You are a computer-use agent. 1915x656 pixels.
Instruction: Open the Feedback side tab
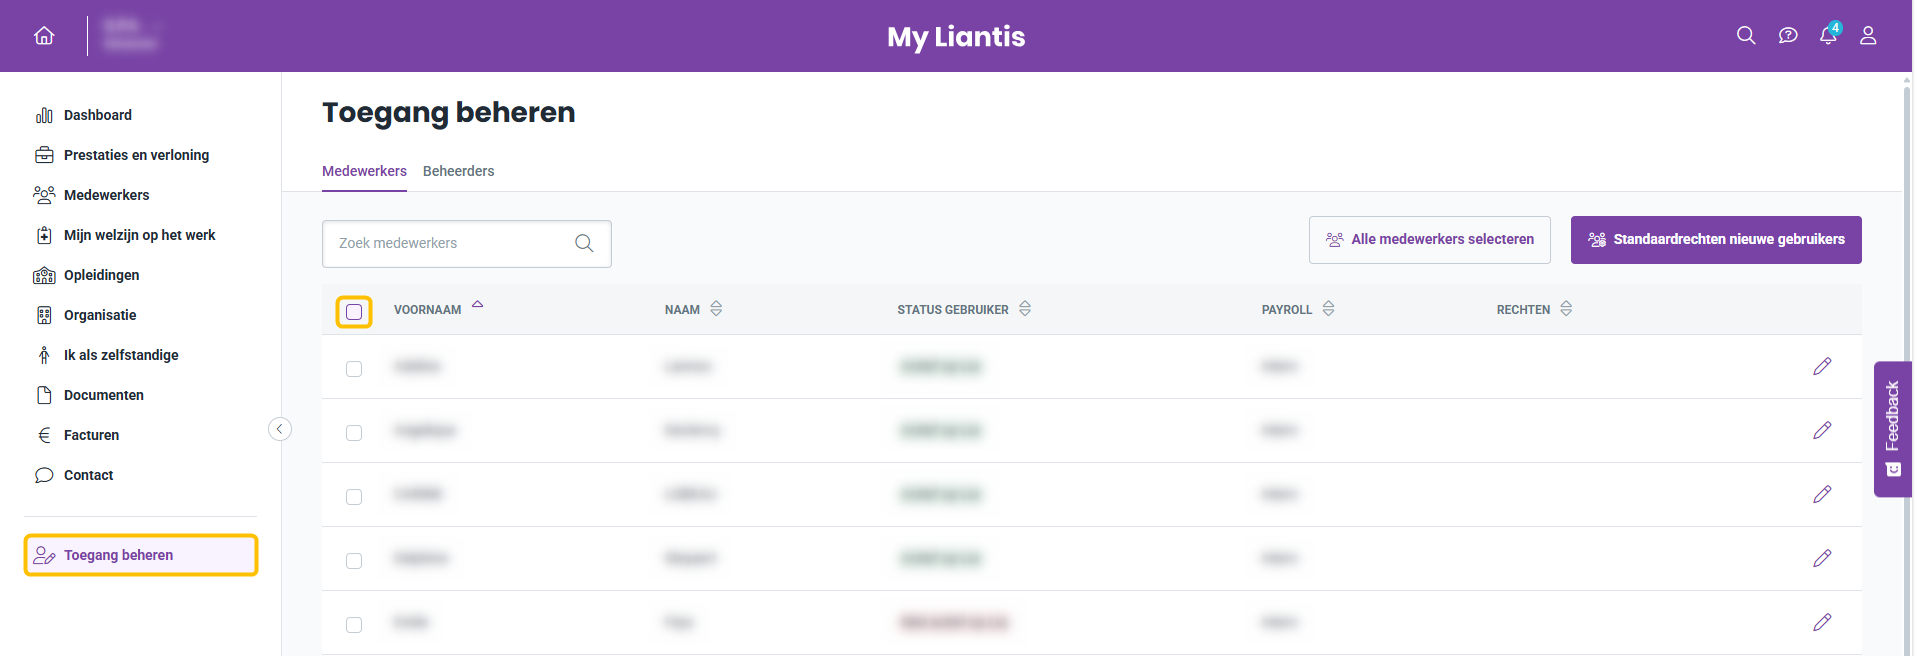[1893, 429]
